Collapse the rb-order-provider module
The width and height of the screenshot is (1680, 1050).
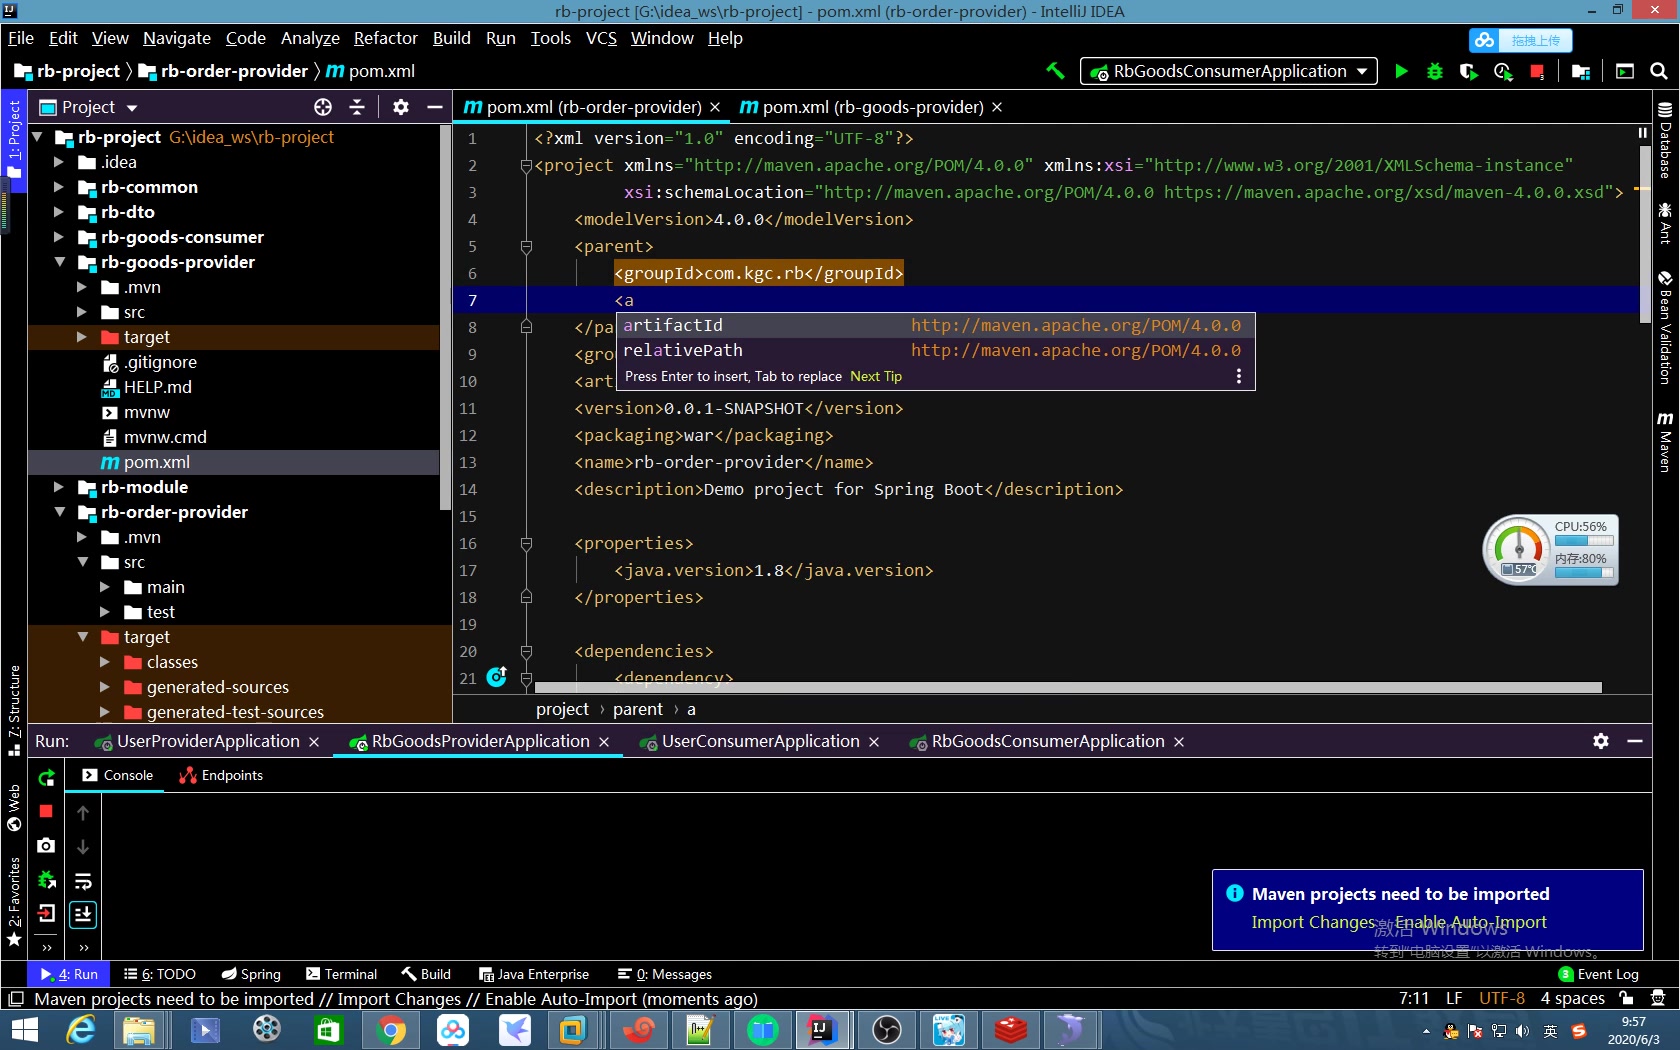click(59, 512)
